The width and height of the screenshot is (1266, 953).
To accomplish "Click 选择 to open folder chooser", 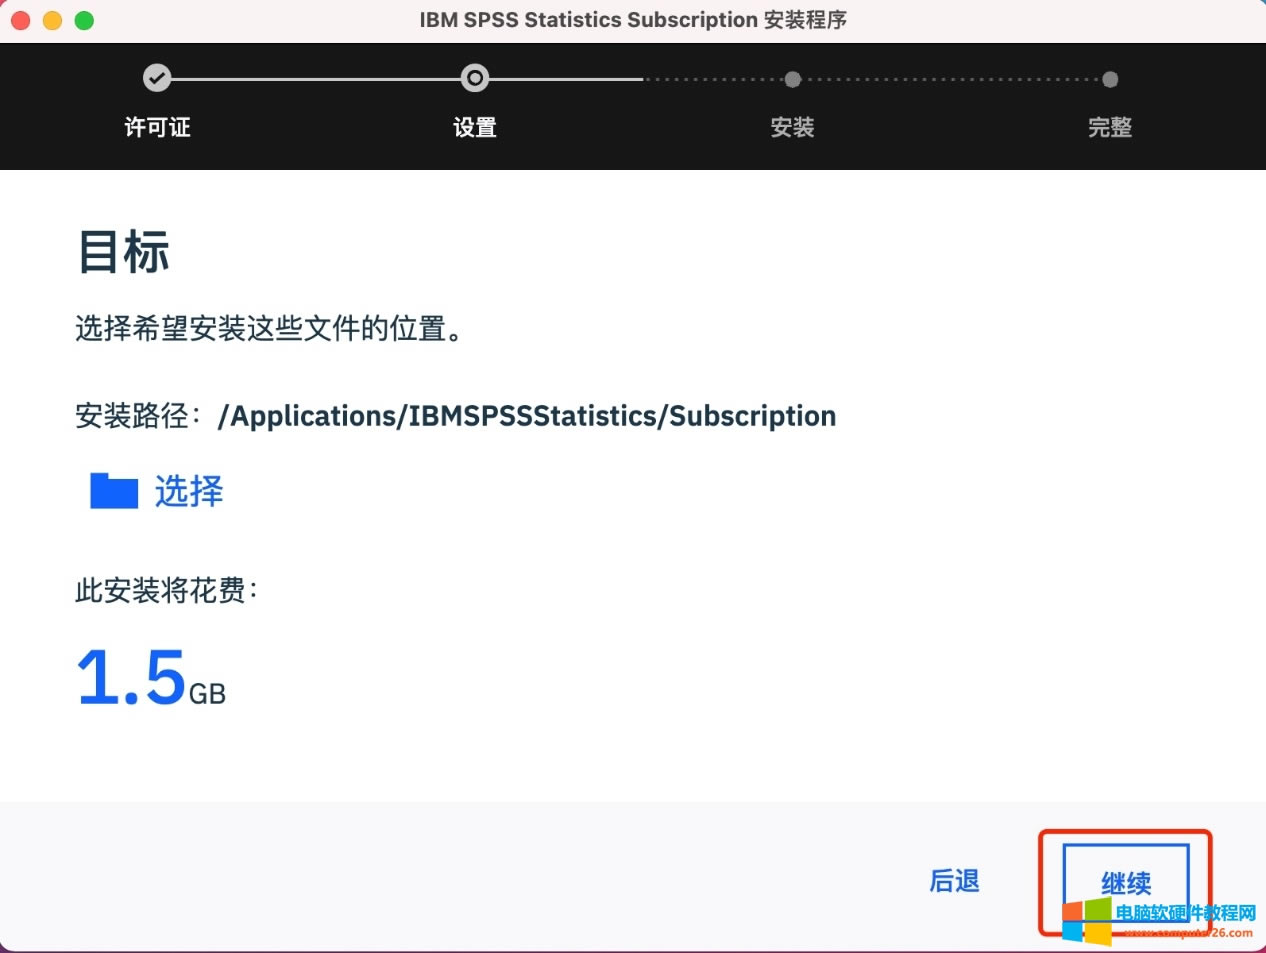I will 188,491.
